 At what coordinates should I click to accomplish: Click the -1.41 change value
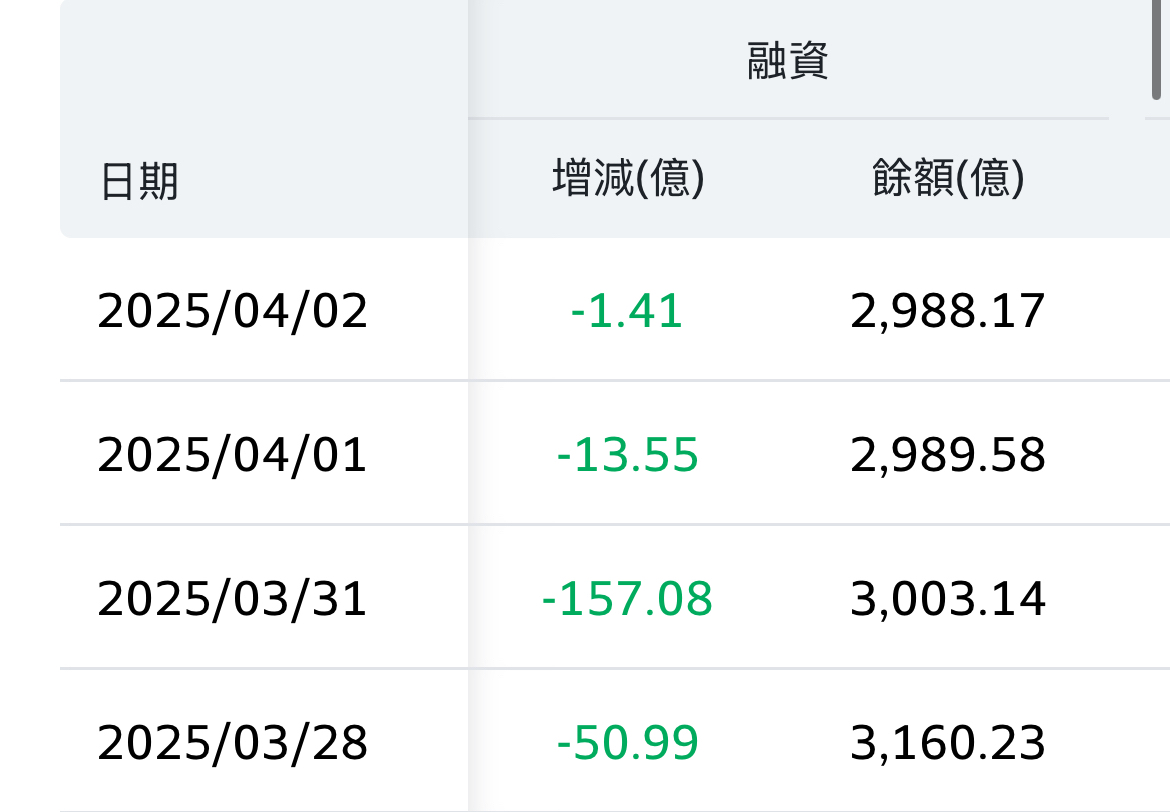tap(627, 311)
